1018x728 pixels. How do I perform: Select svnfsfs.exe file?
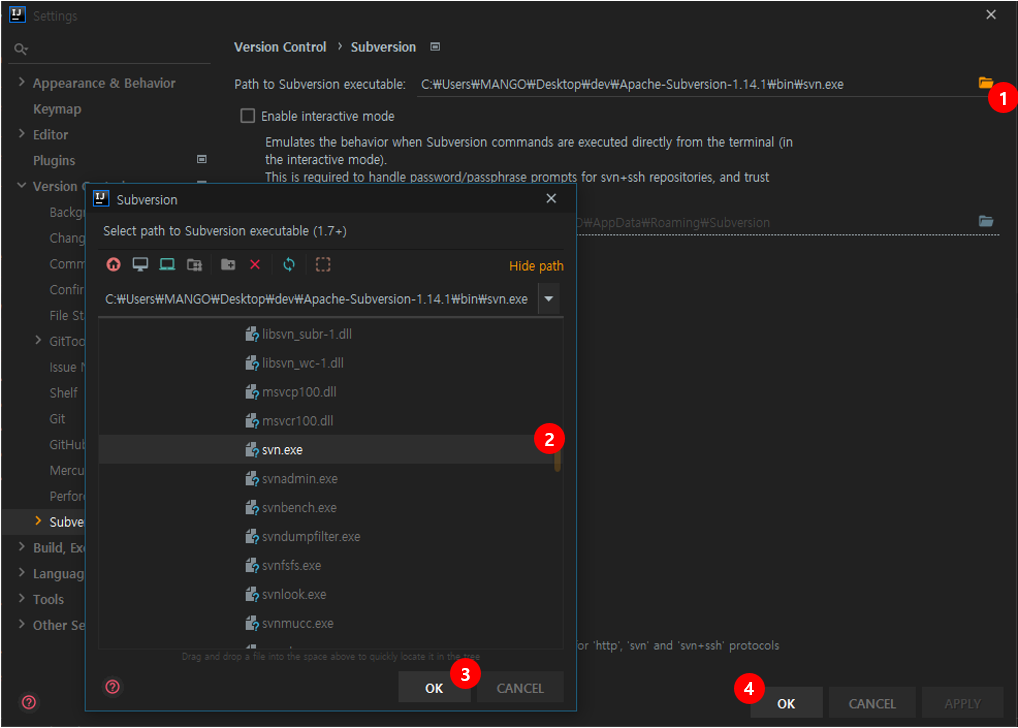tap(330, 565)
